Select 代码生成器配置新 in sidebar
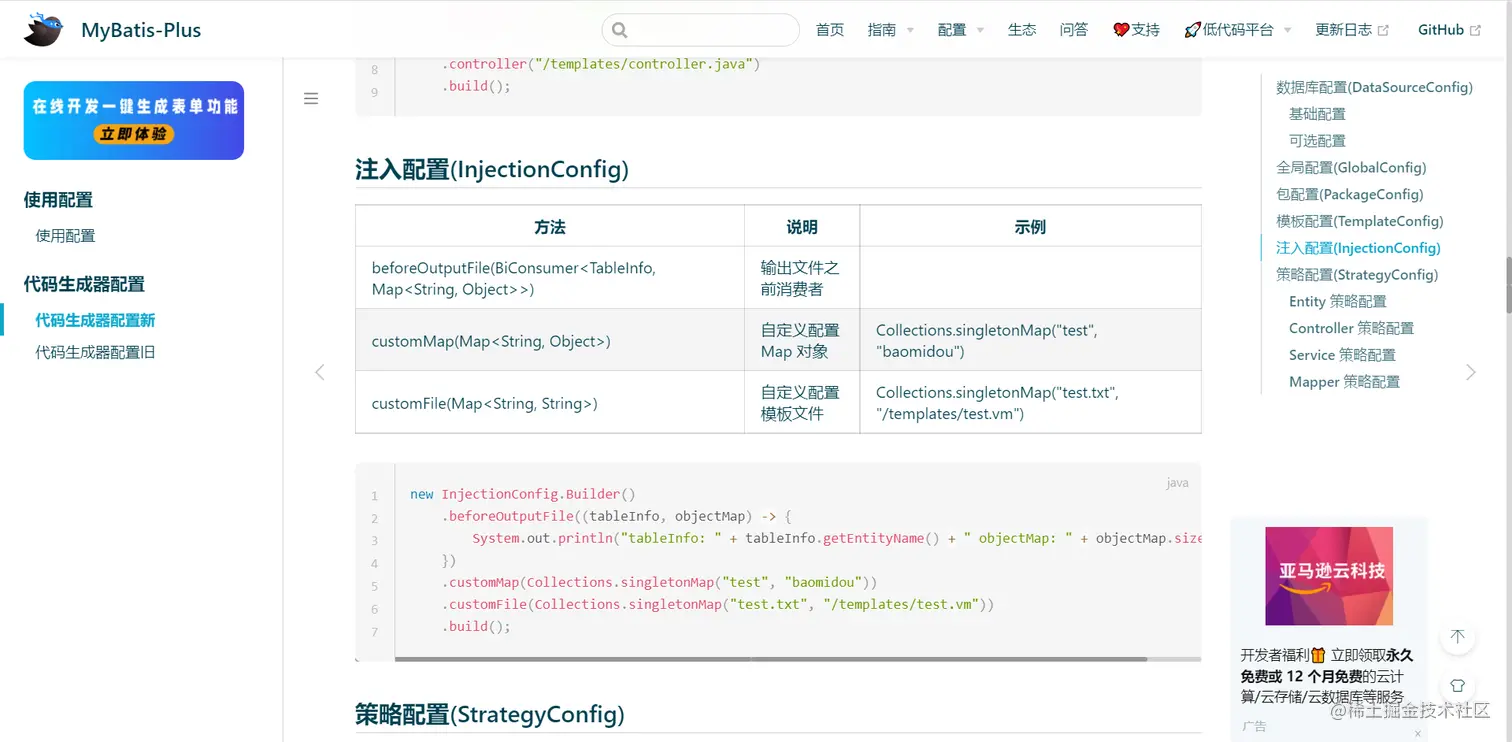Image resolution: width=1512 pixels, height=742 pixels. pyautogui.click(x=95, y=320)
